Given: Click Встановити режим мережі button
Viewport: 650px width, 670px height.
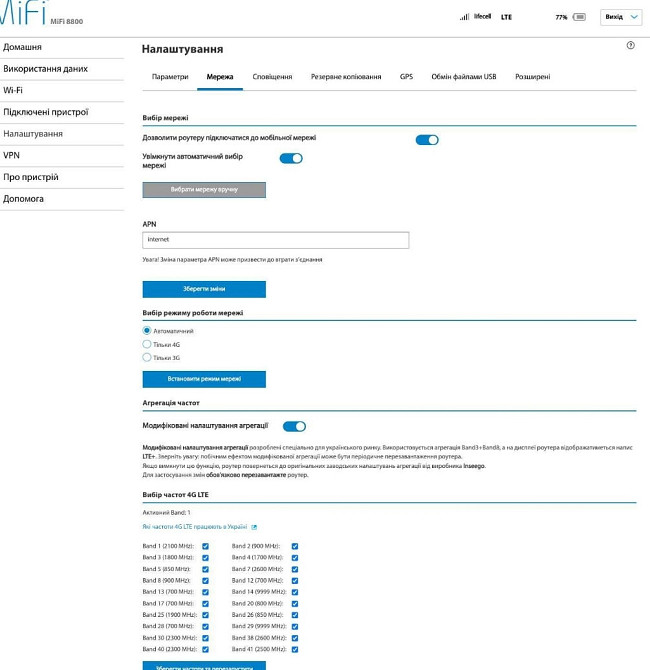Looking at the screenshot, I should coord(204,379).
